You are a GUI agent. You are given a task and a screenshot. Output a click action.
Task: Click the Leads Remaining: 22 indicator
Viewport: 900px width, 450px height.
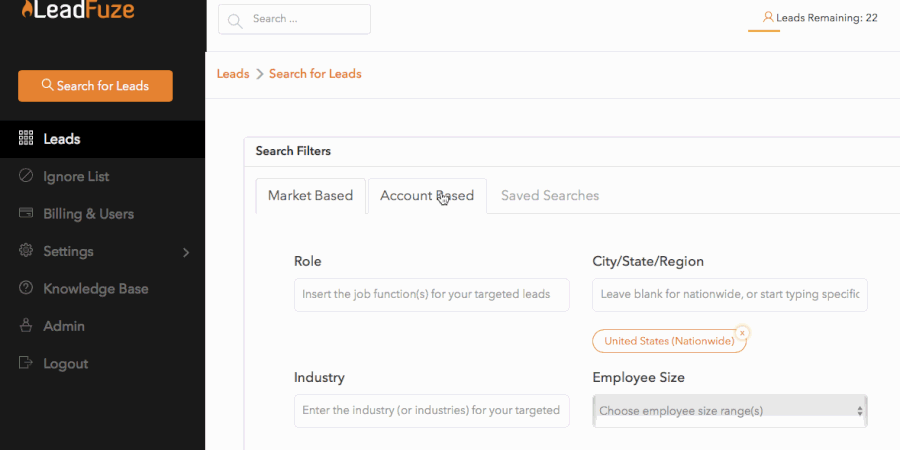820,18
